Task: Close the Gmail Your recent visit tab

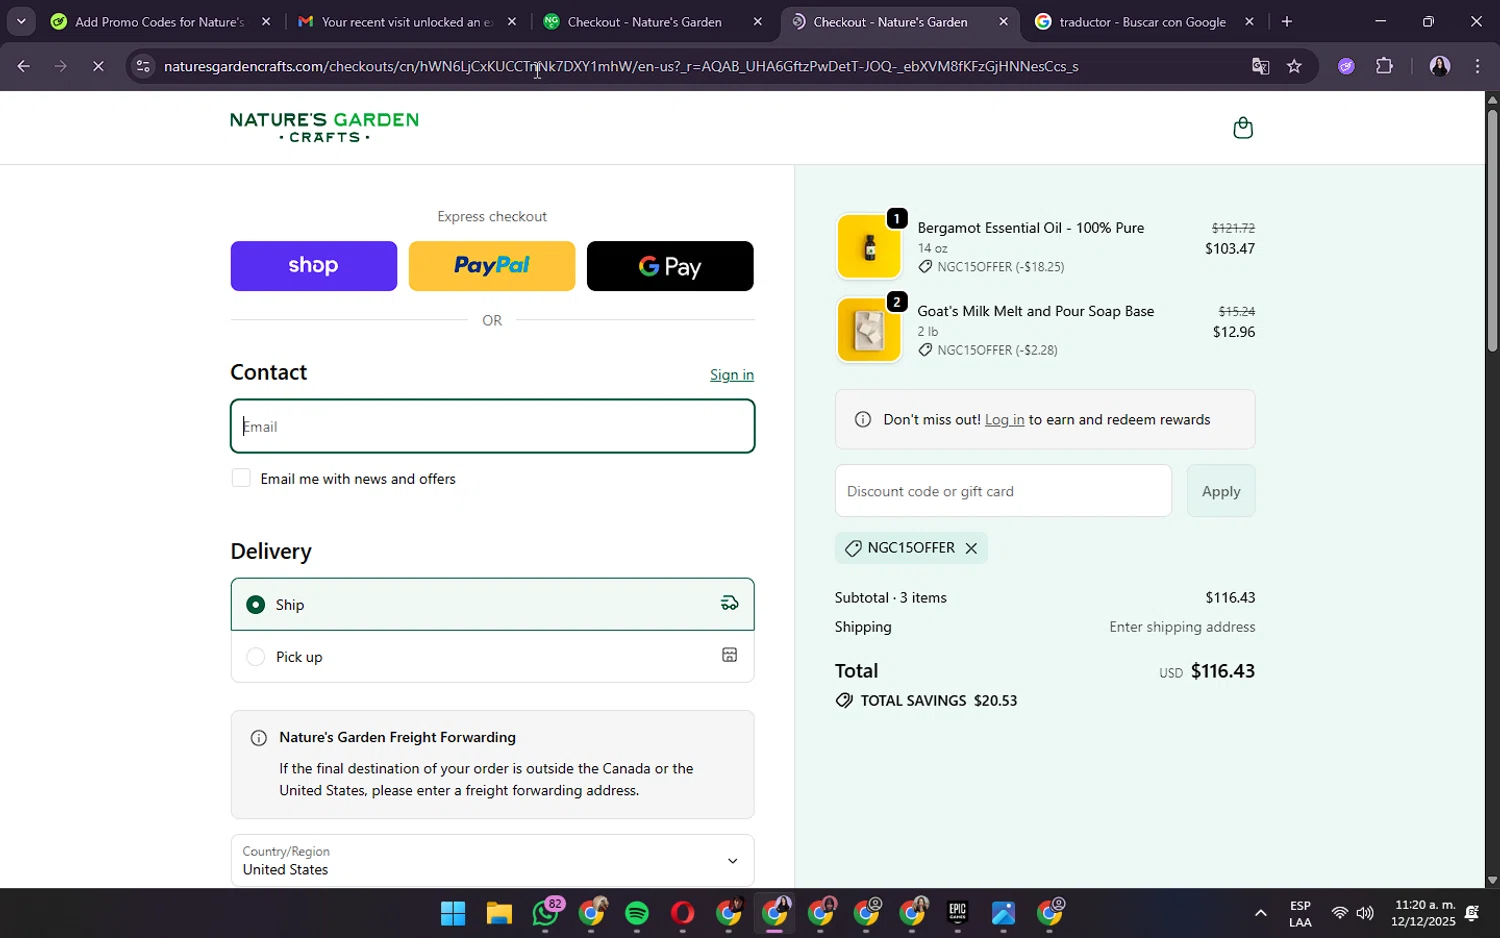Action: (x=511, y=22)
